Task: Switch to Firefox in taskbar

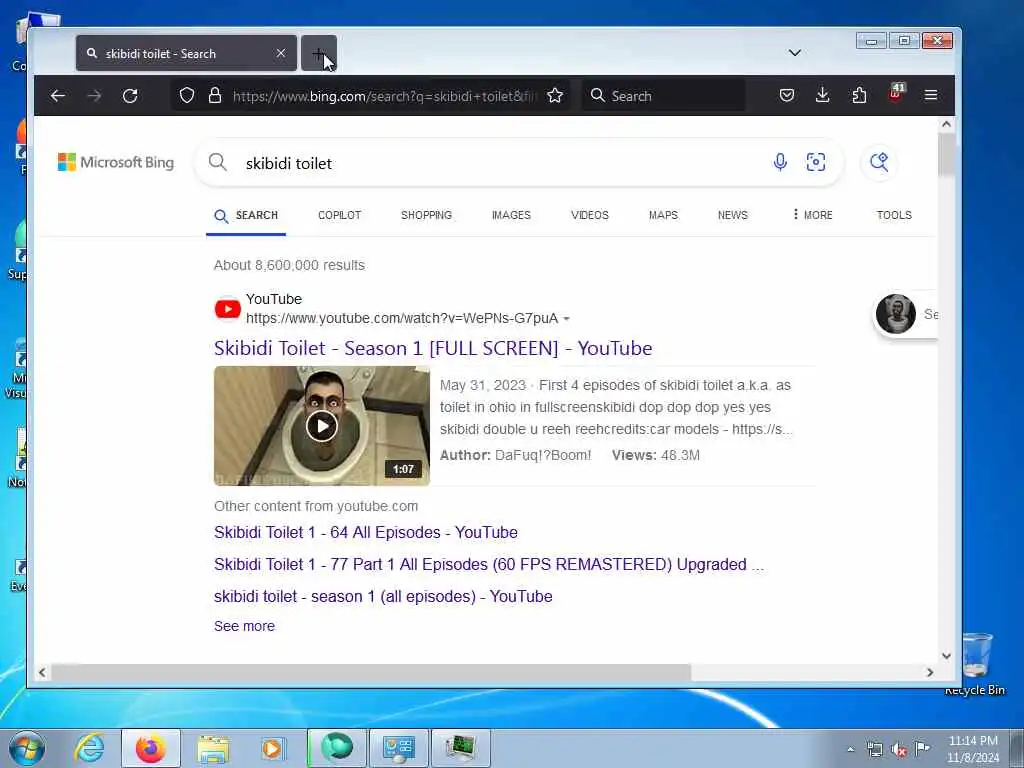Action: pos(150,748)
